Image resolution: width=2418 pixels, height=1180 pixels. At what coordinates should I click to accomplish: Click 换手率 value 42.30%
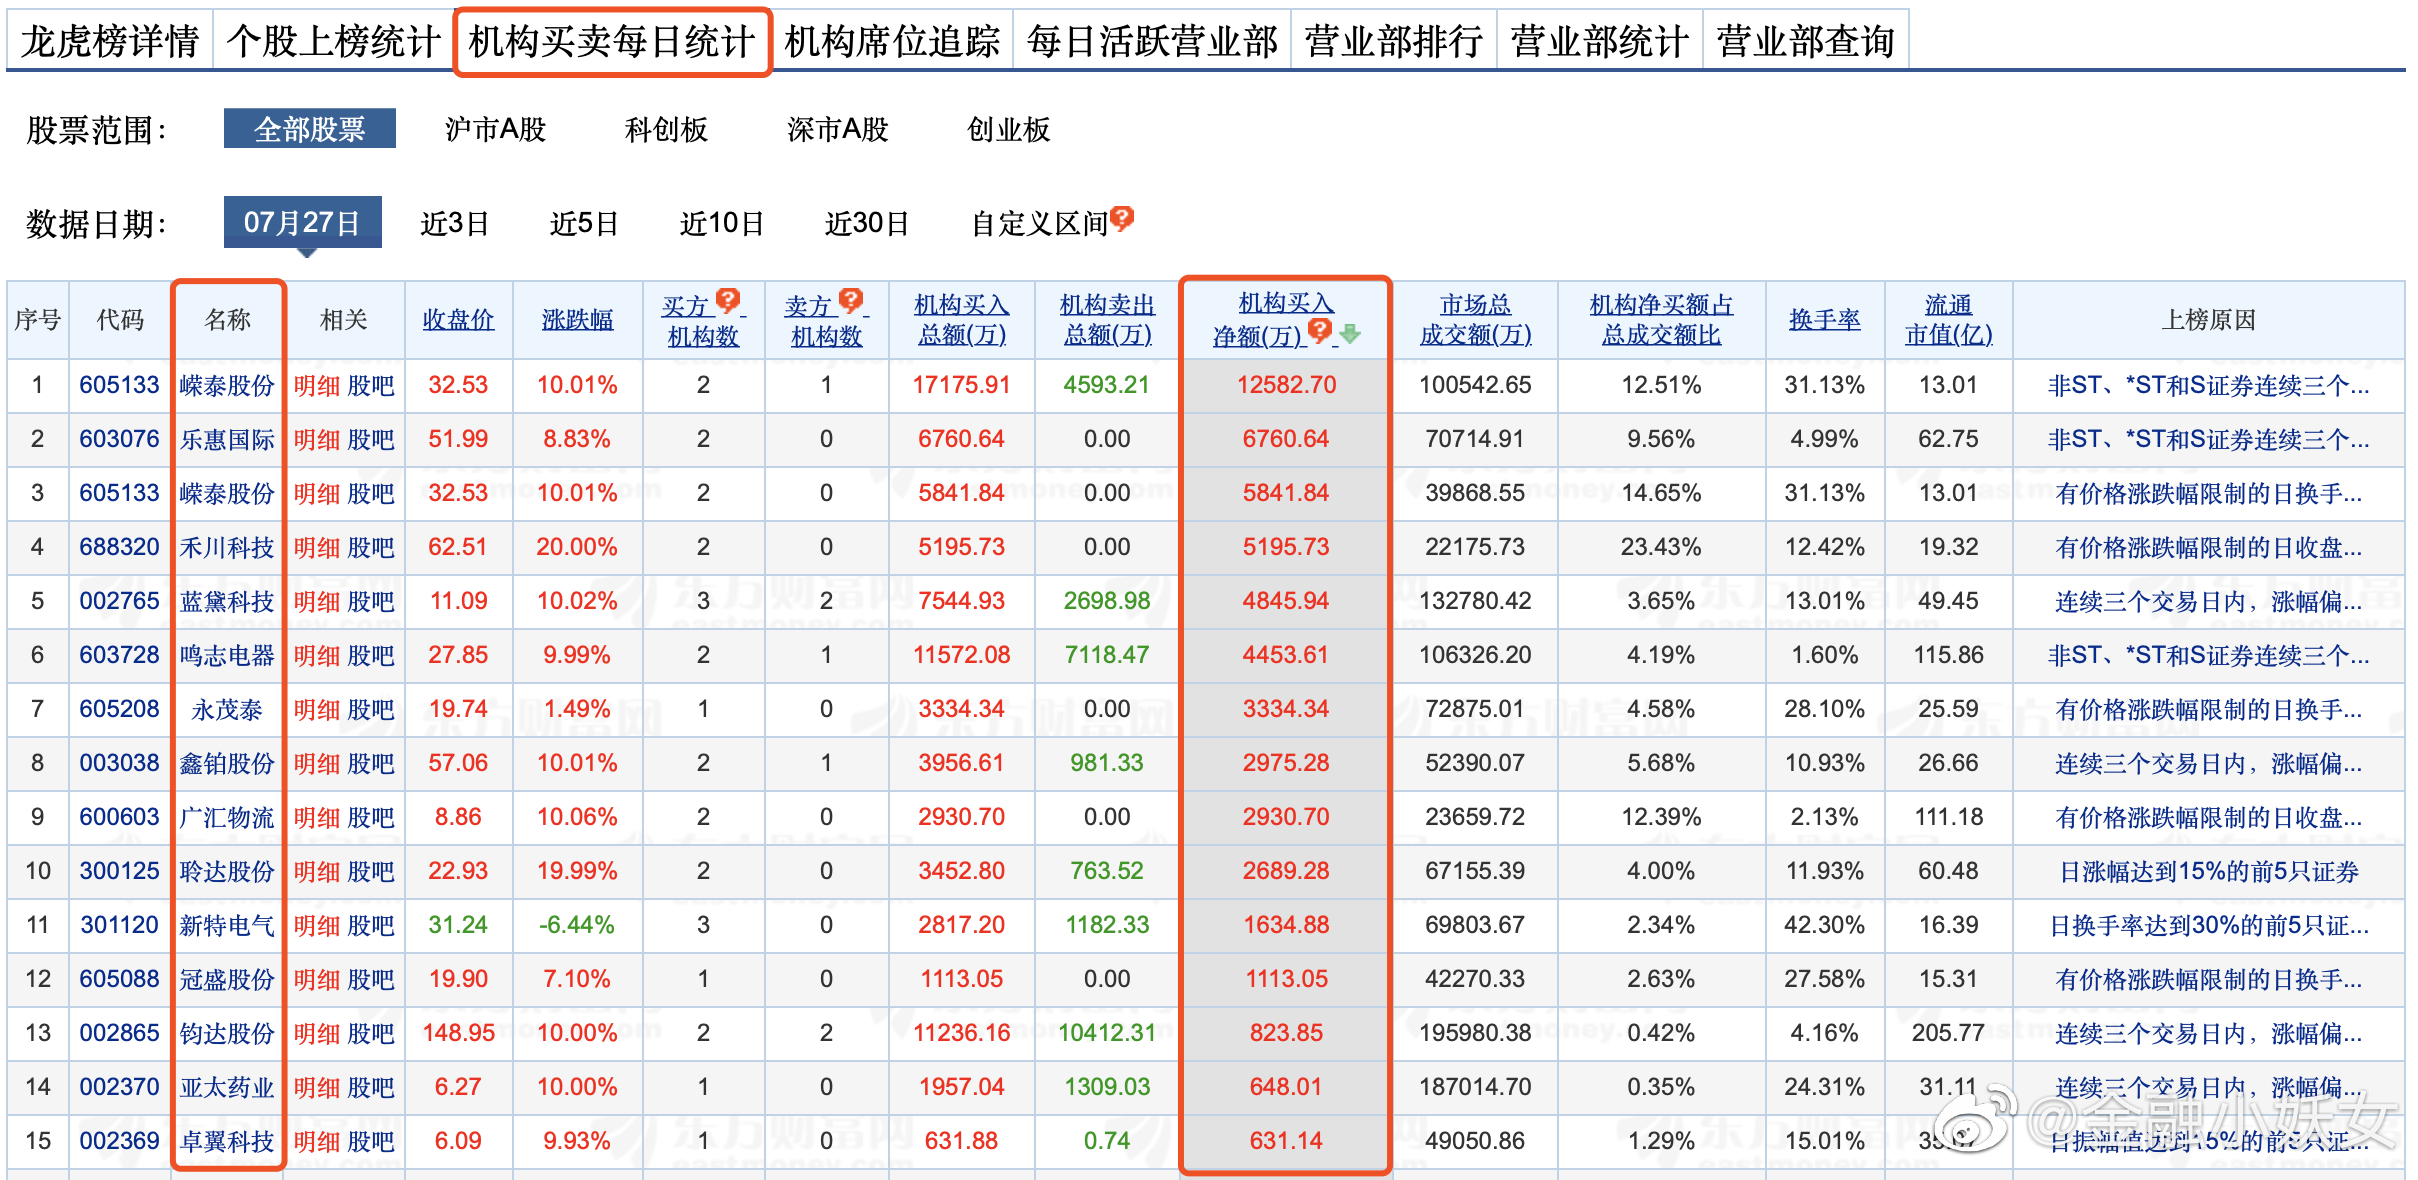1825,925
